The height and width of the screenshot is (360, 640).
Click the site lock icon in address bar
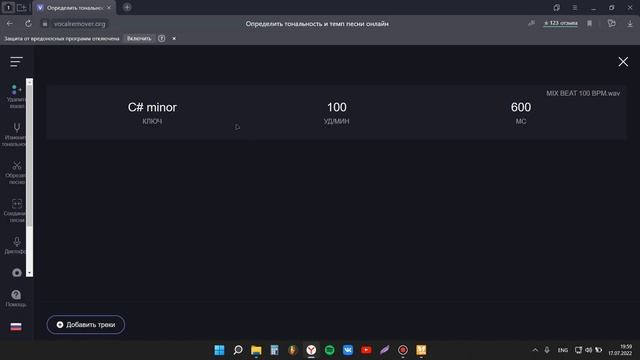[x=45, y=24]
